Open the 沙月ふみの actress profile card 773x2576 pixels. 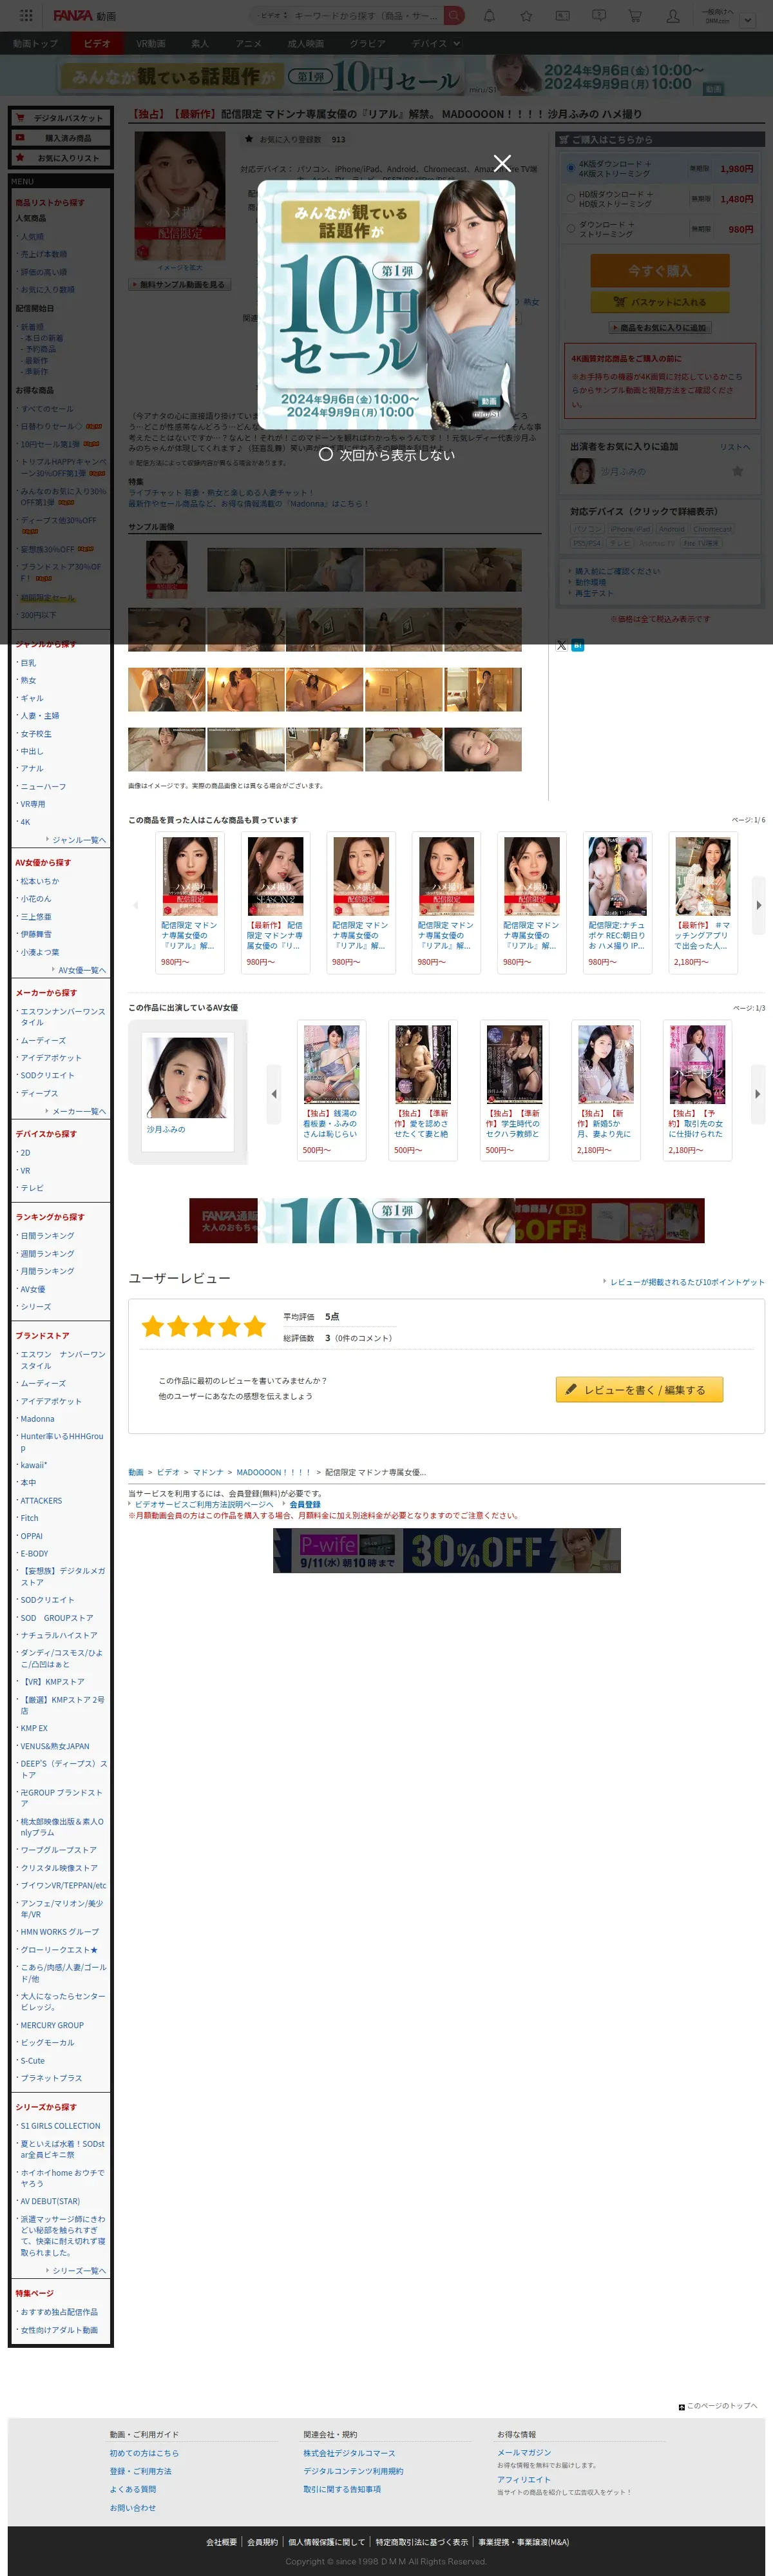(187, 1091)
